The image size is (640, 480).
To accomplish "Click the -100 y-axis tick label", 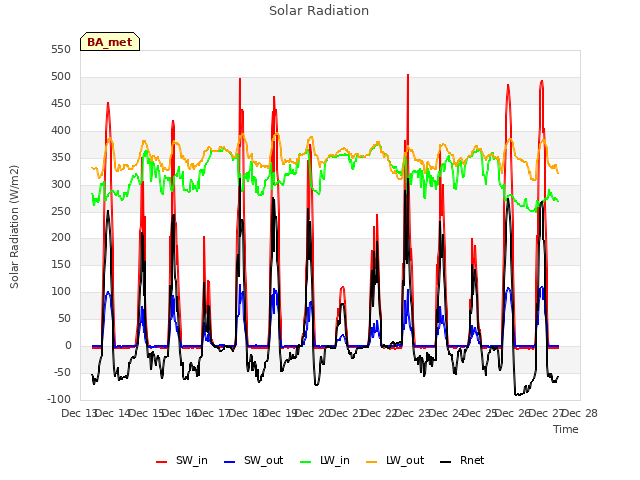I will point(59,399).
